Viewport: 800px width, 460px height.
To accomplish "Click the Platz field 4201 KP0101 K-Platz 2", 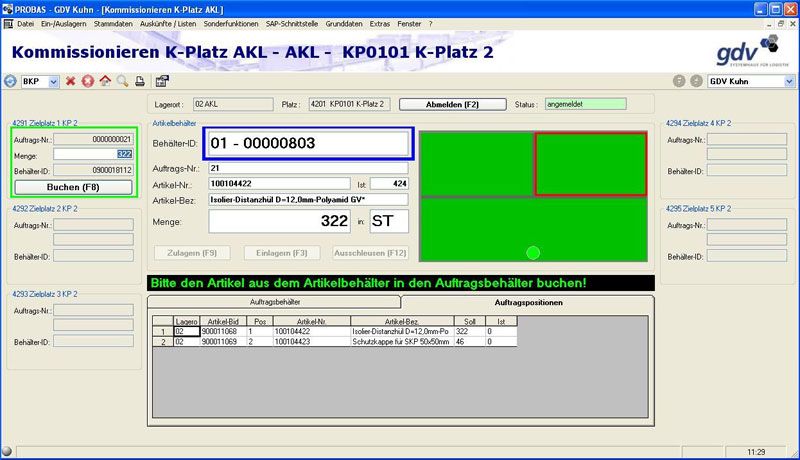I will (x=349, y=104).
